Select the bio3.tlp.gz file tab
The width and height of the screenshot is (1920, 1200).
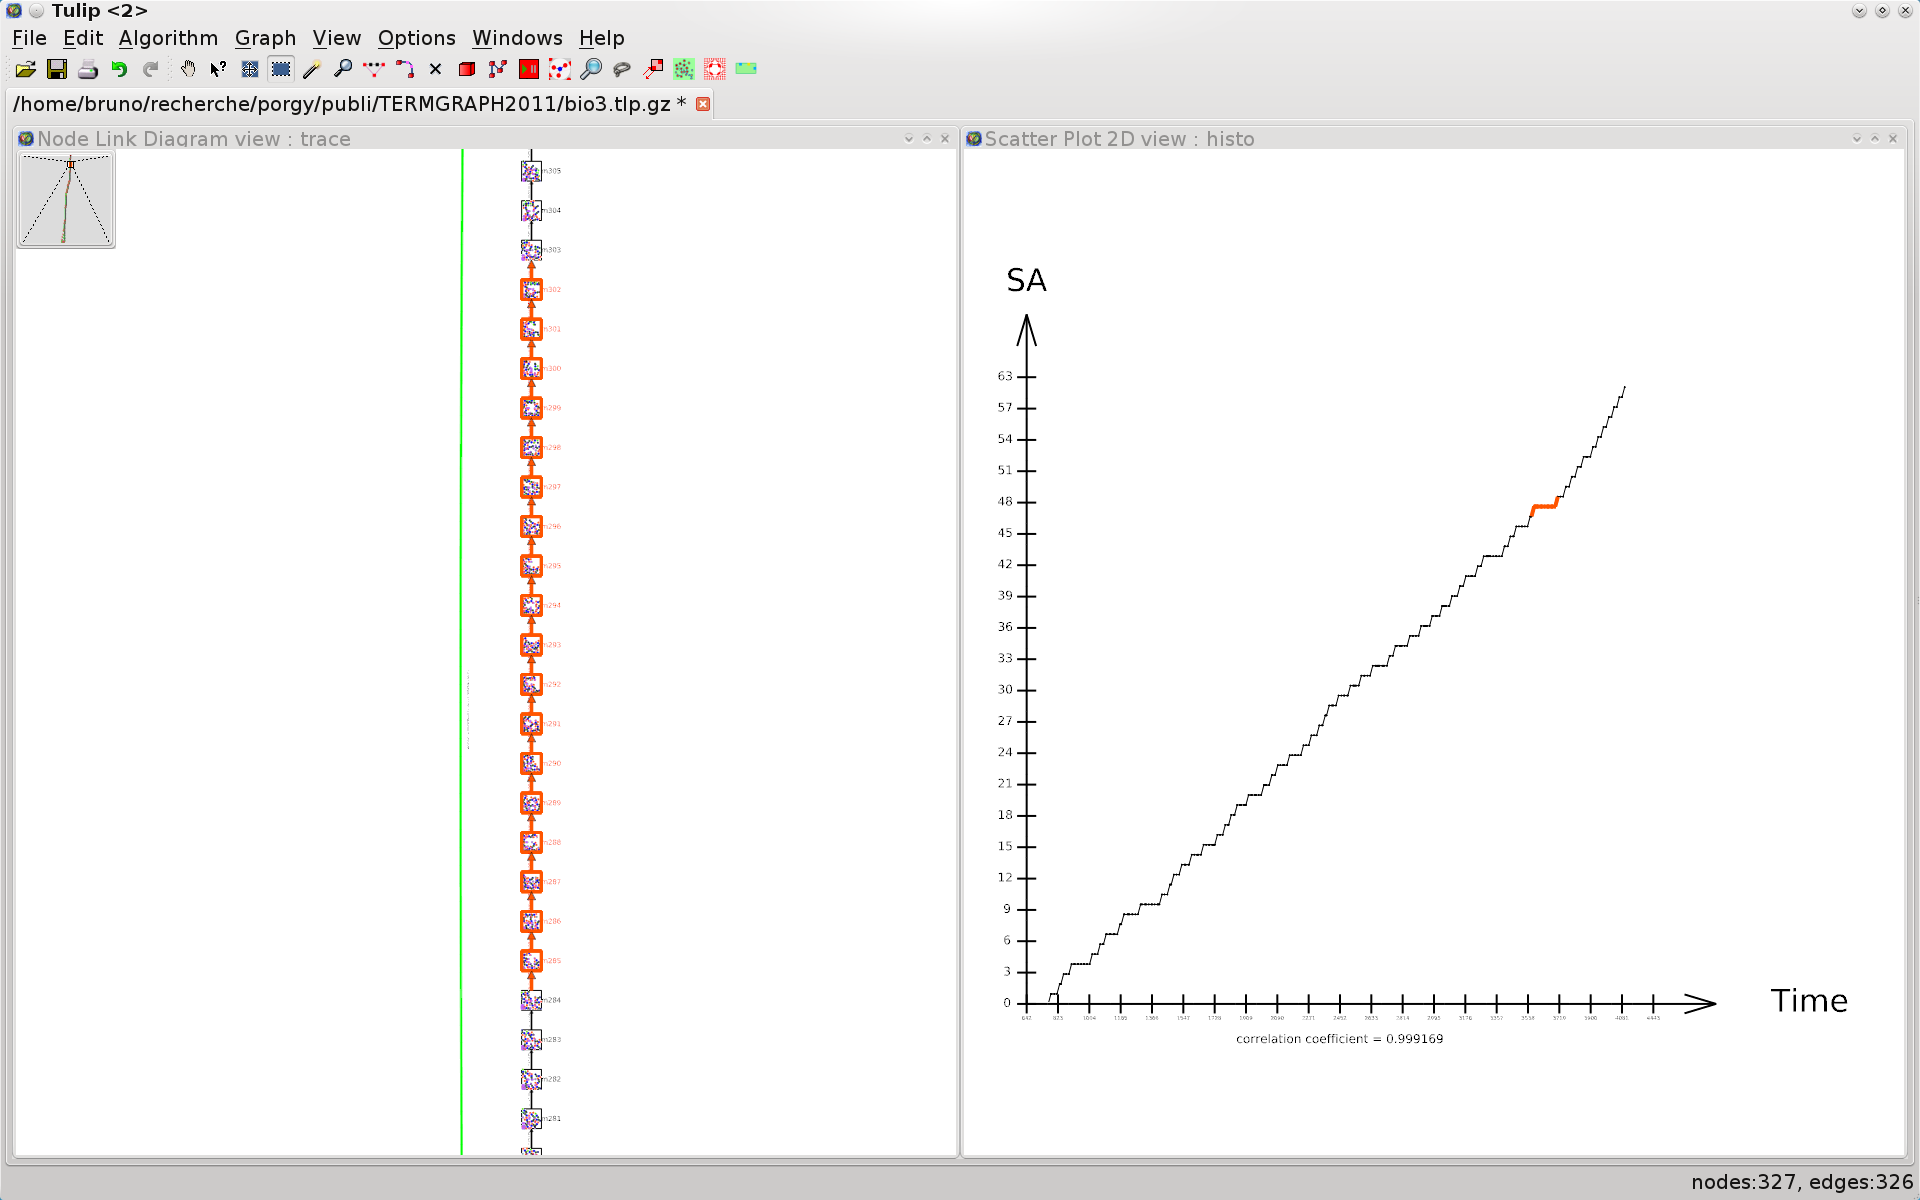click(348, 104)
